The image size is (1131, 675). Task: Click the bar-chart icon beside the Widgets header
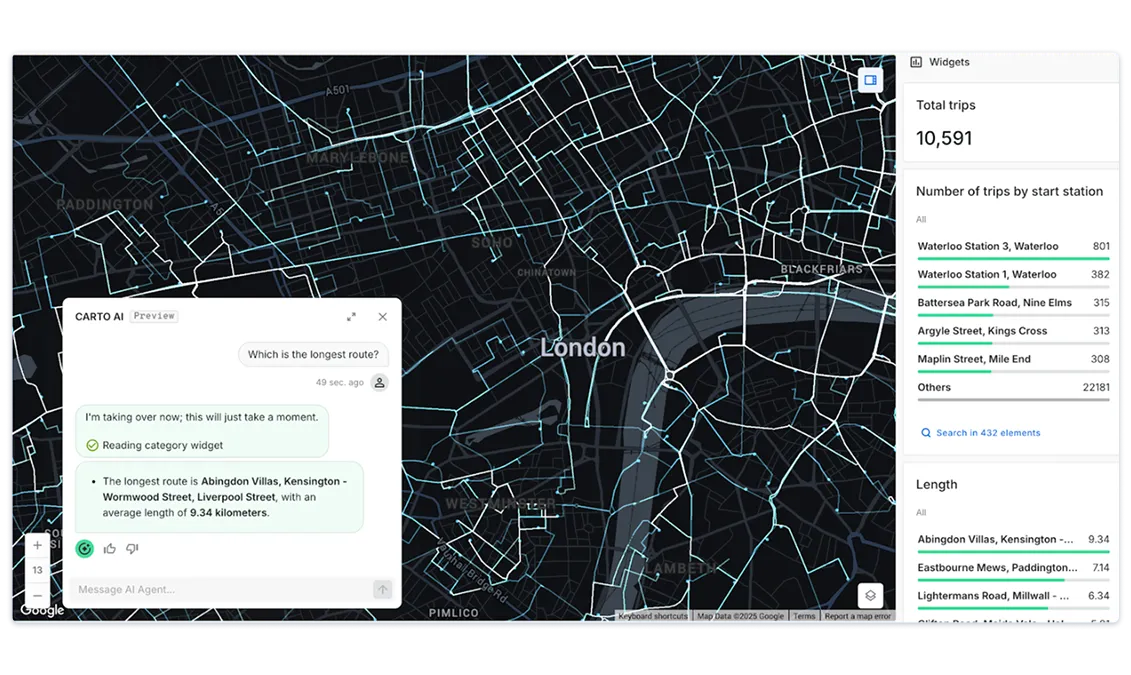[x=915, y=61]
